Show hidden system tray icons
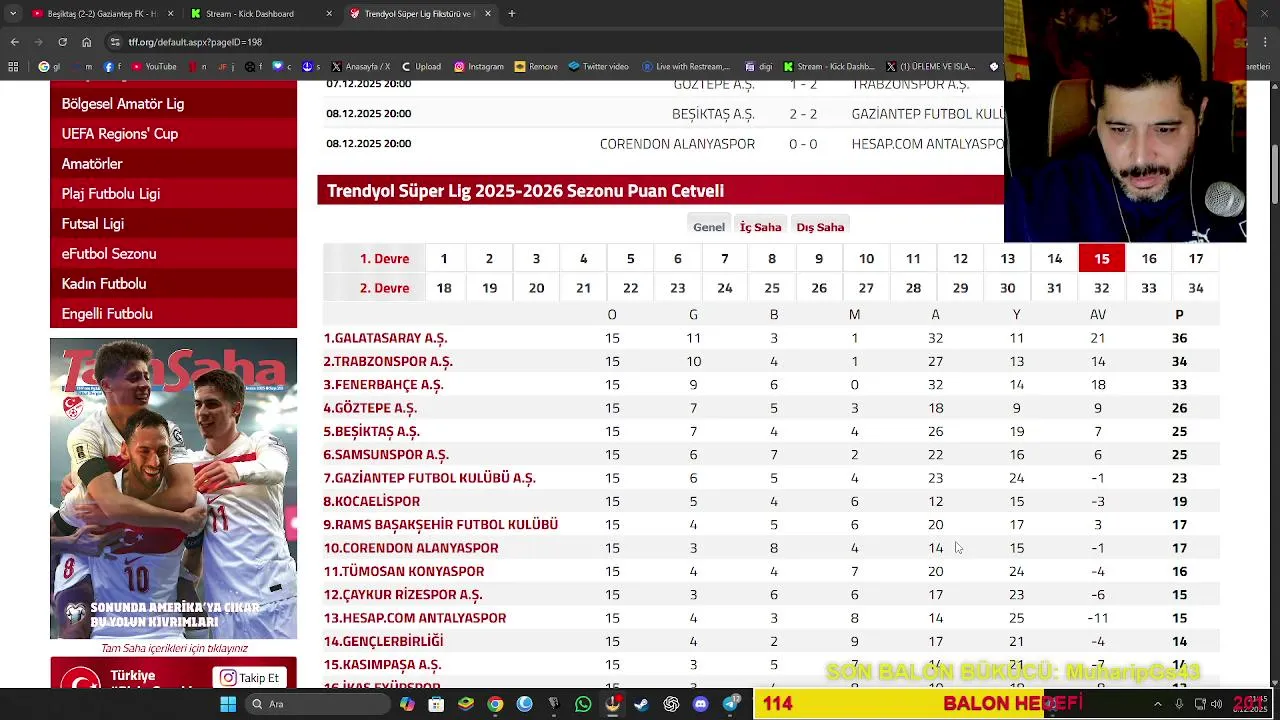Image resolution: width=1280 pixels, height=720 pixels. 1158,704
